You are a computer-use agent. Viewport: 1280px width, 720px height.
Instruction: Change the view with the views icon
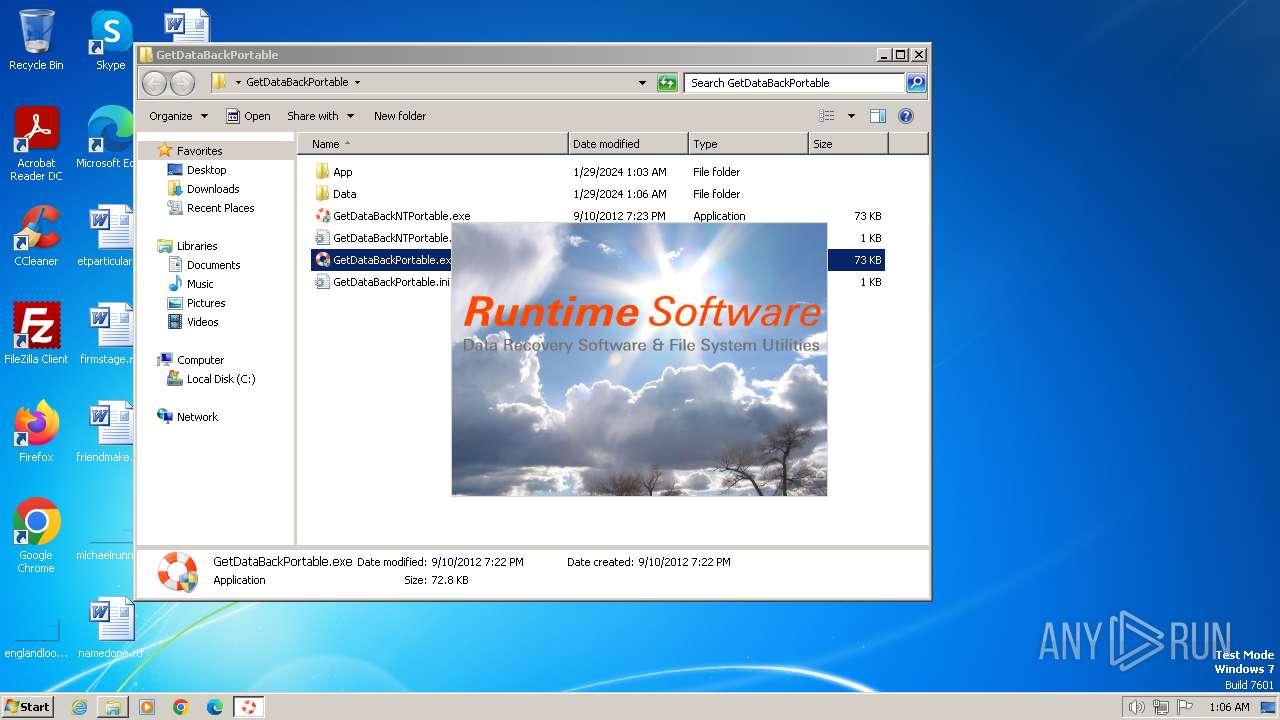[x=827, y=116]
